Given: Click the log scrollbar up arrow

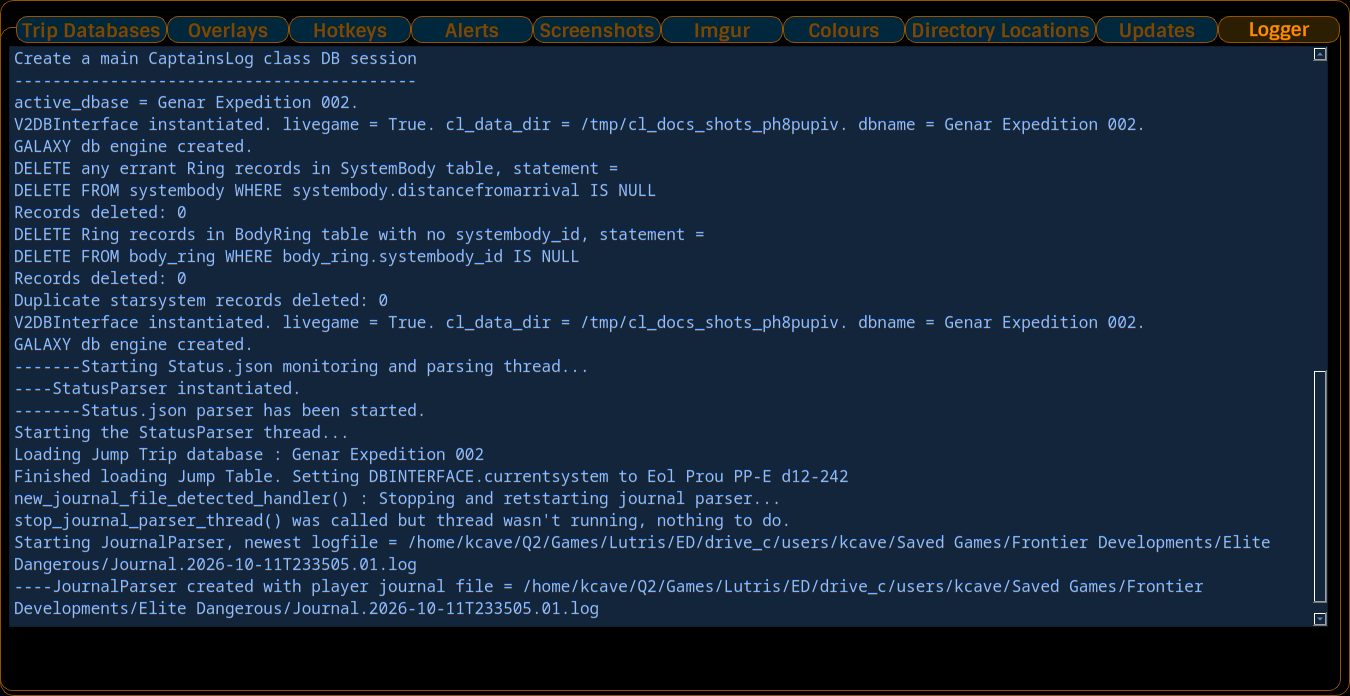Looking at the screenshot, I should click(x=1320, y=55).
